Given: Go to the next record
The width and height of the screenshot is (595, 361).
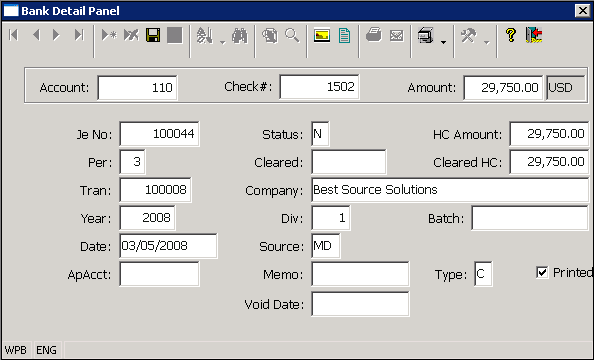Looking at the screenshot, I should [x=57, y=35].
